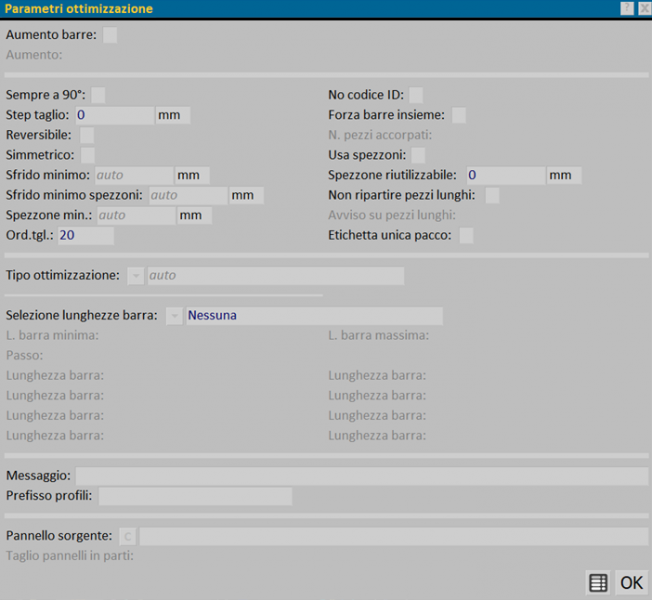Click the table grid icon beside OK
652x600 pixels.
(598, 582)
